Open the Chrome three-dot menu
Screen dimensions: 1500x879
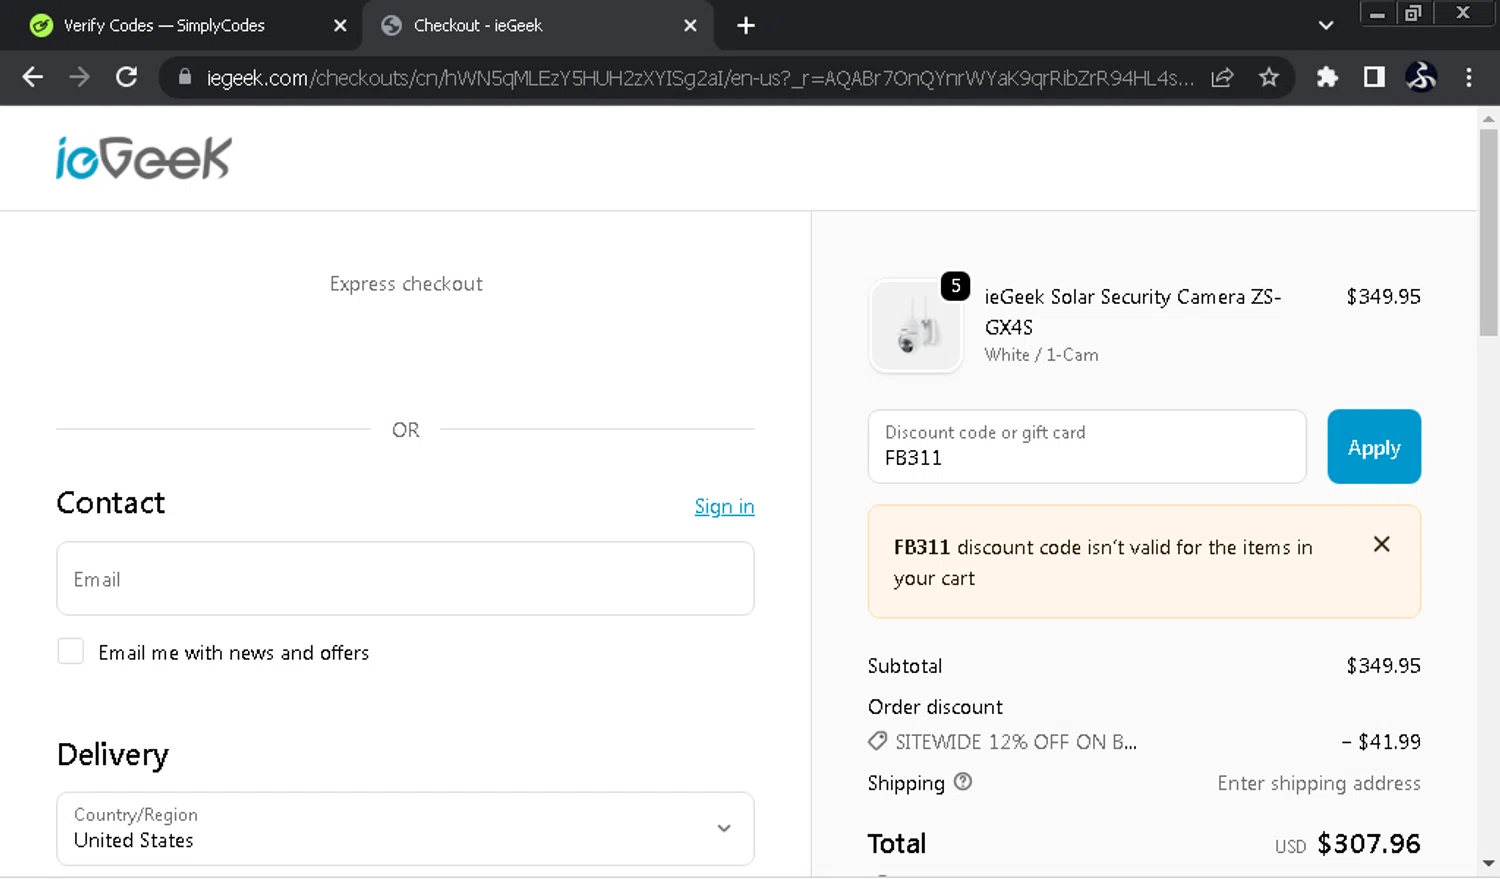point(1468,77)
